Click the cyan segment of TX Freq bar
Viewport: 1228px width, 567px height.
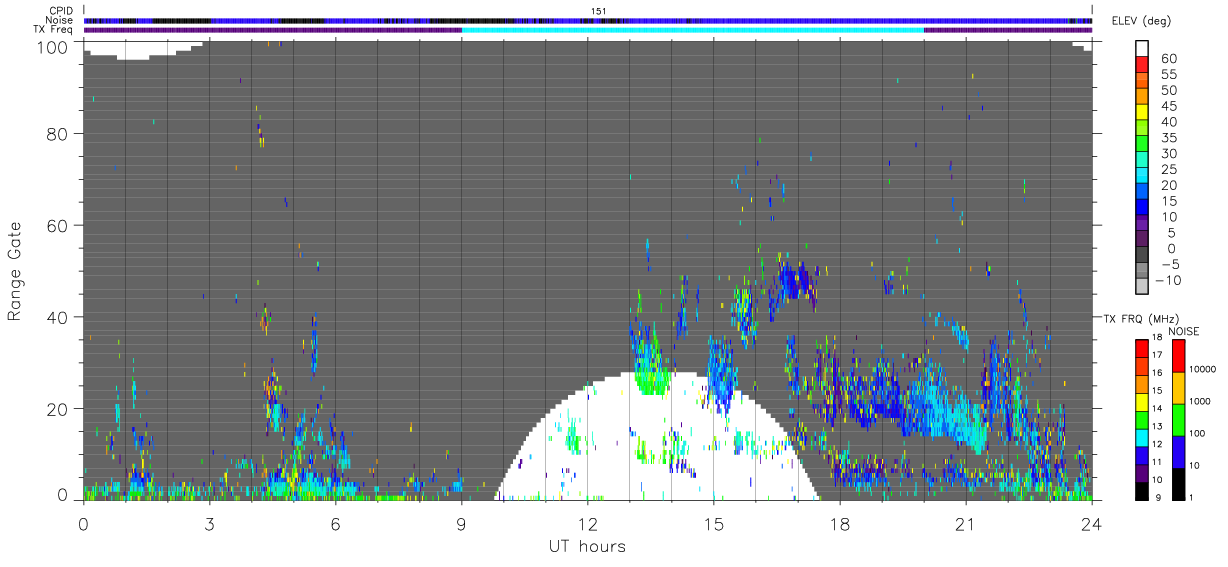coord(692,30)
